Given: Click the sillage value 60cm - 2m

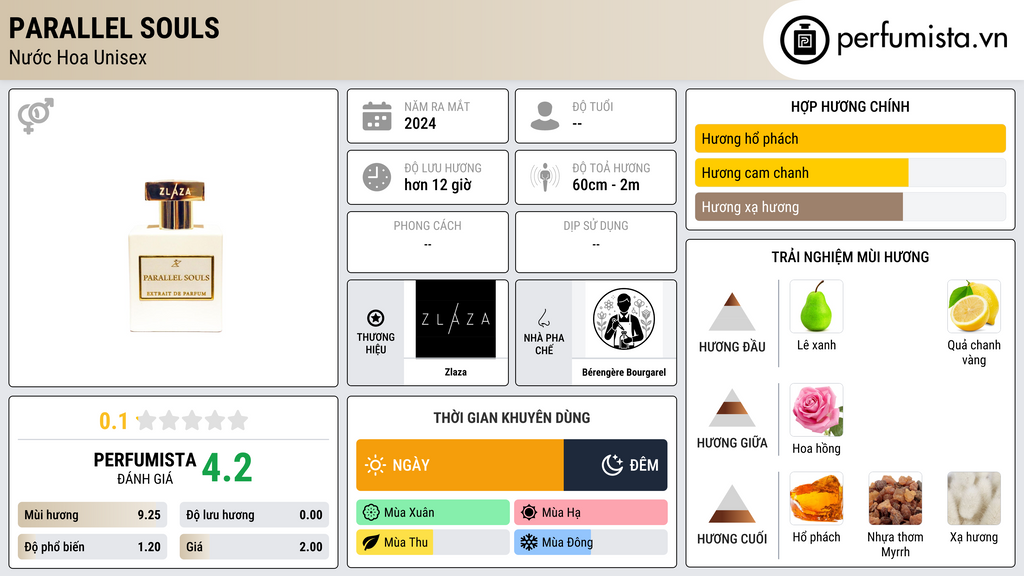Looking at the screenshot, I should point(606,185).
